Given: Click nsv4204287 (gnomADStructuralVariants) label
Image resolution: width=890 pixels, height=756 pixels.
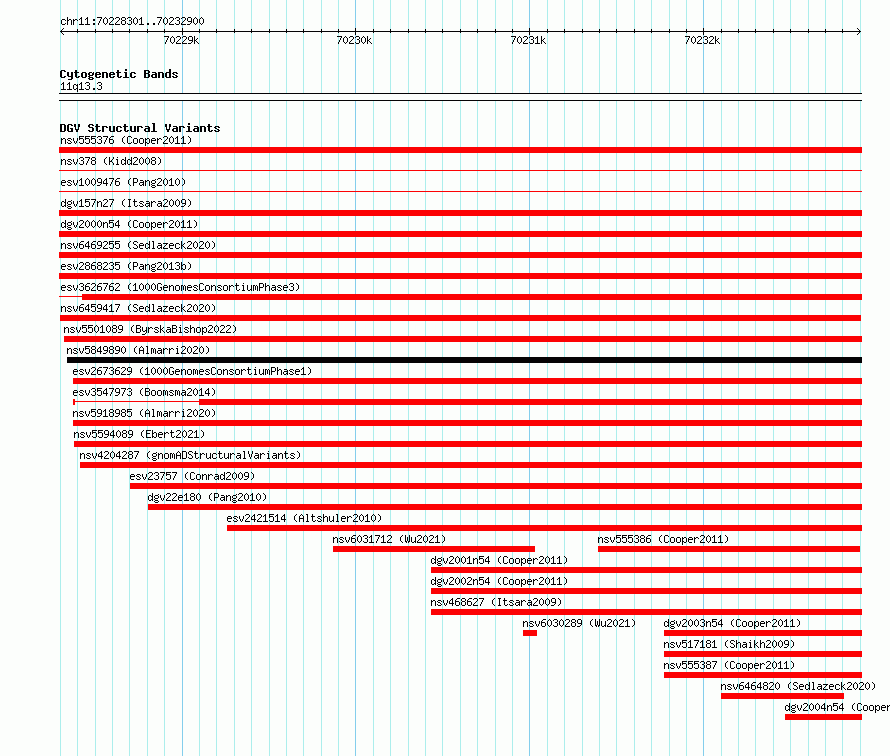Looking at the screenshot, I should tap(190, 455).
